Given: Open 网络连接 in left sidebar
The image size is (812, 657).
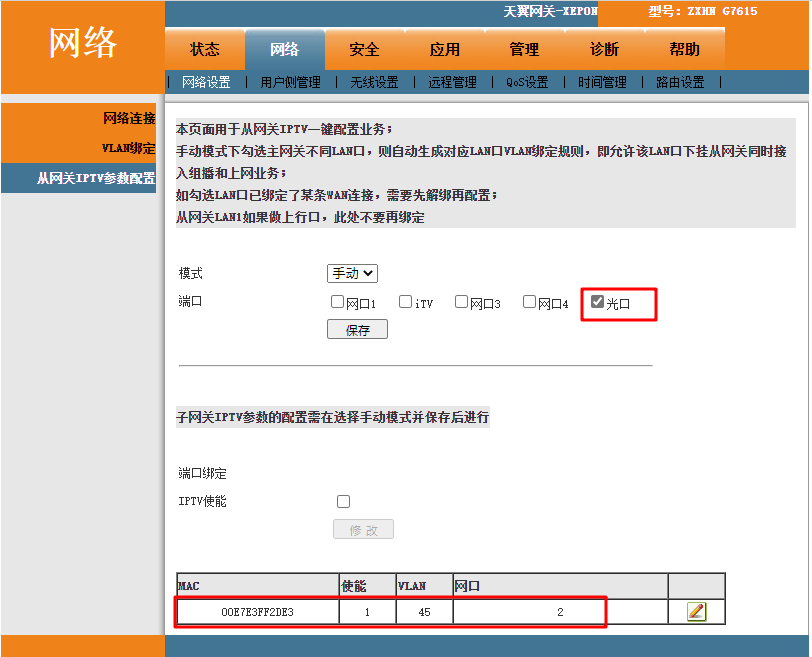Looking at the screenshot, I should (129, 118).
